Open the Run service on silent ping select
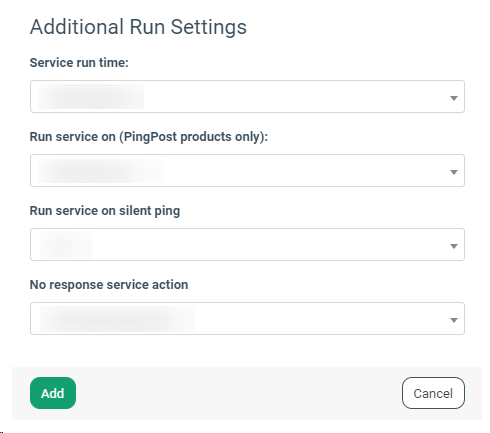Screen dimensions: 490x433 (247, 244)
